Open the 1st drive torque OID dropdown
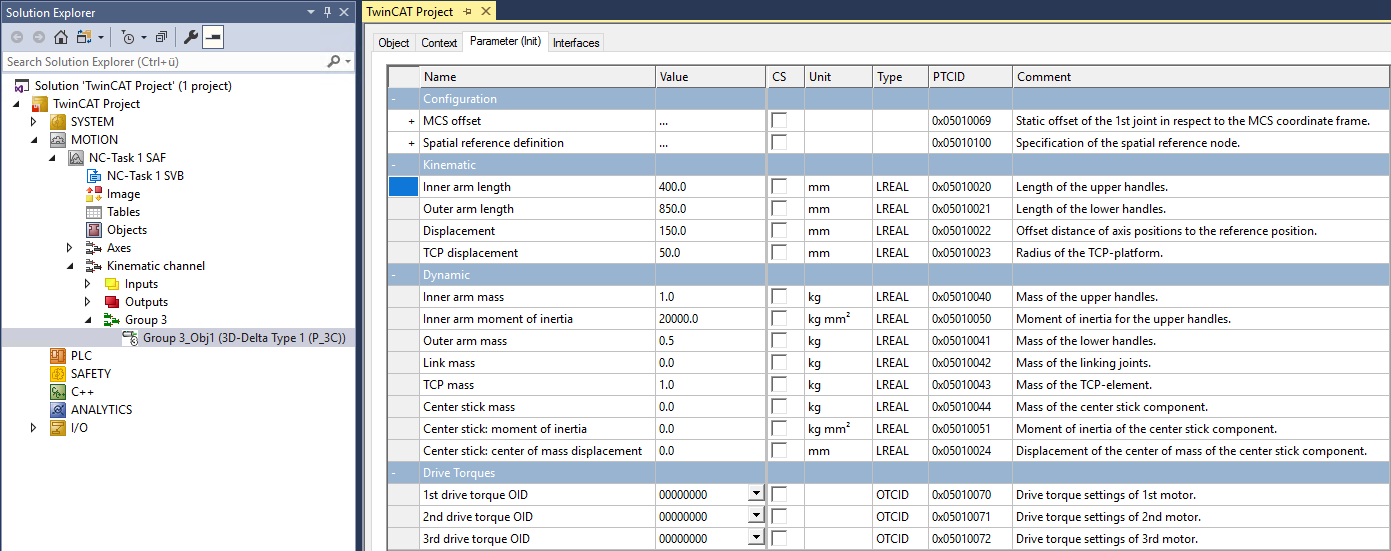This screenshot has height=551, width=1391. point(756,495)
